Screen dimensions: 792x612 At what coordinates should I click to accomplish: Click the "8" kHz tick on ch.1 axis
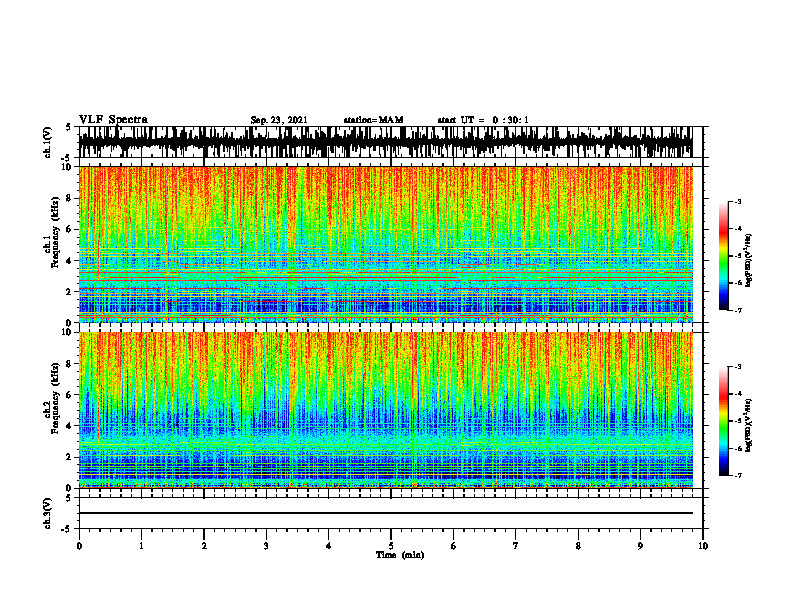69,198
